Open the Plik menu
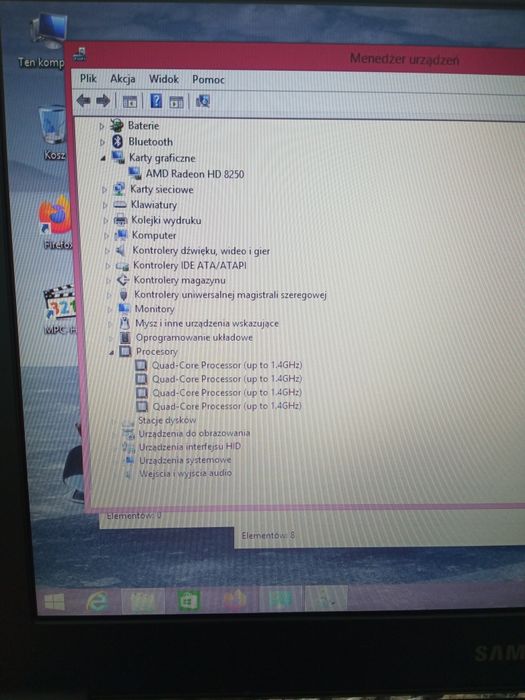Screen dimensions: 525x700 tap(88, 79)
